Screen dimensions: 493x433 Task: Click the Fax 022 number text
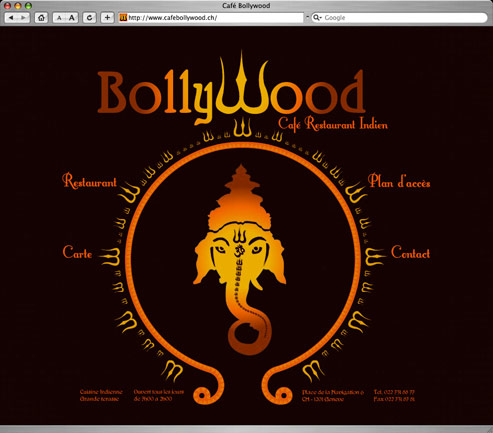(x=394, y=399)
